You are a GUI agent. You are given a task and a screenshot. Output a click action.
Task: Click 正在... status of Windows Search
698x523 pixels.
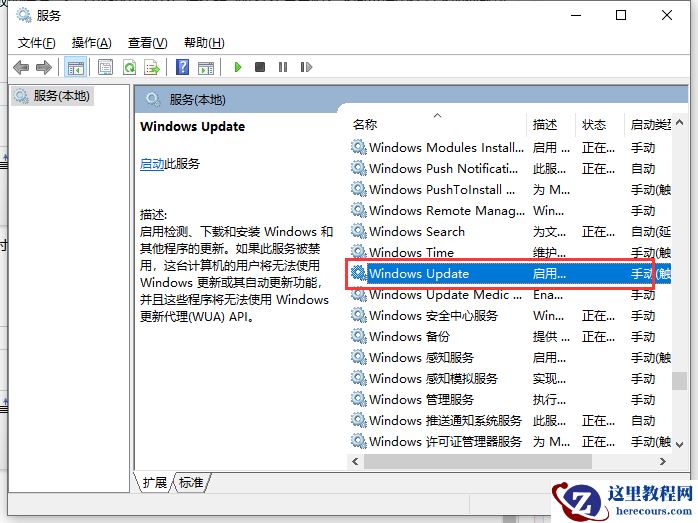pos(598,231)
